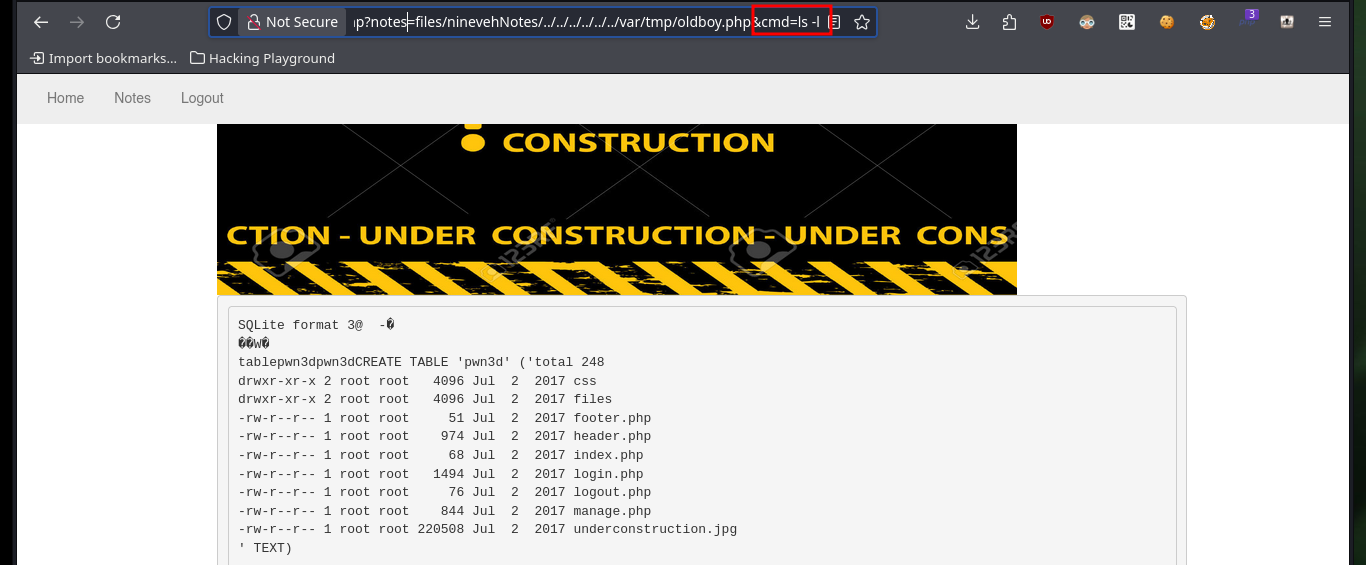Image resolution: width=1366 pixels, height=565 pixels.
Task: Open the Notes nav item
Action: pos(132,98)
